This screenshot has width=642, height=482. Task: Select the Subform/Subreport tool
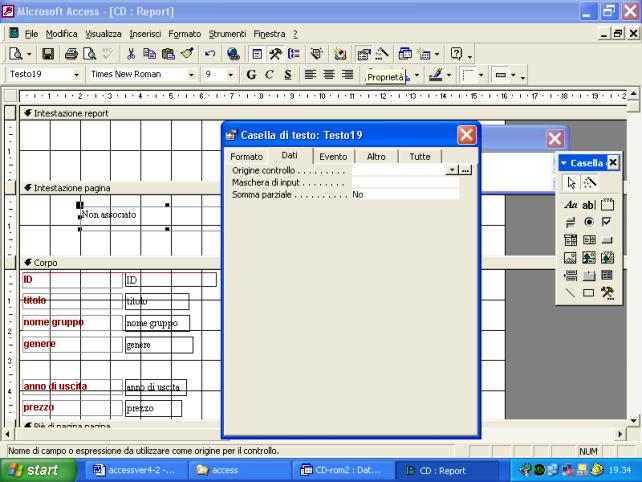pos(607,275)
